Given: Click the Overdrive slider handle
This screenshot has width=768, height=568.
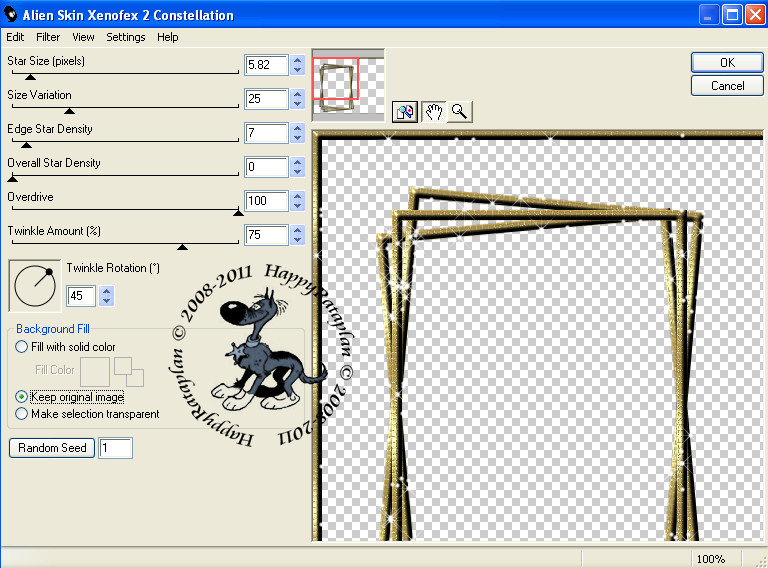Looking at the screenshot, I should (238, 213).
